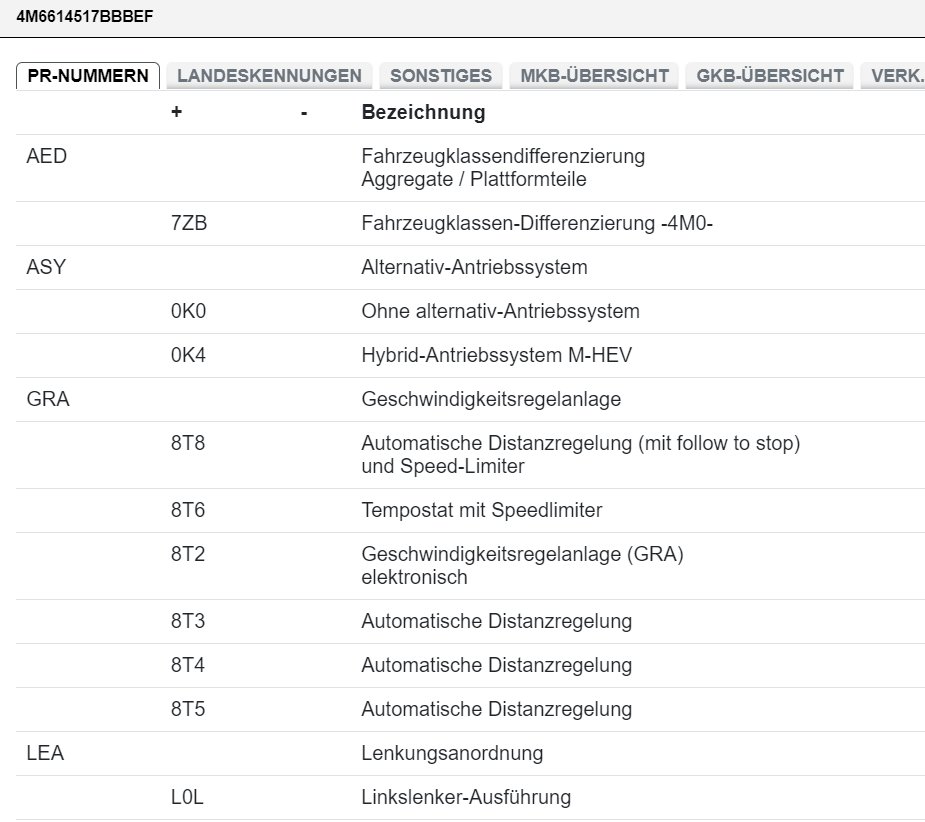The width and height of the screenshot is (925, 822).
Task: Click PR code 0K0
Action: pos(188,312)
